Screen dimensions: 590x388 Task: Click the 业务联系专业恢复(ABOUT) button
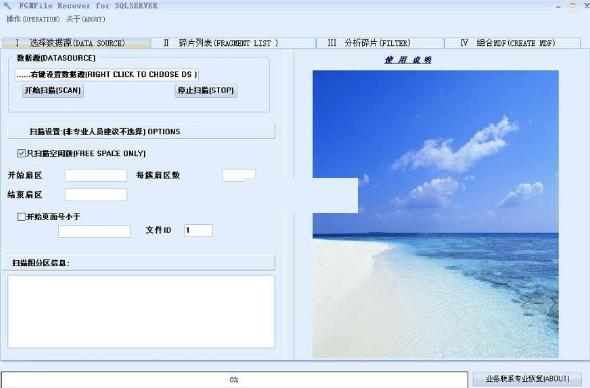point(527,379)
